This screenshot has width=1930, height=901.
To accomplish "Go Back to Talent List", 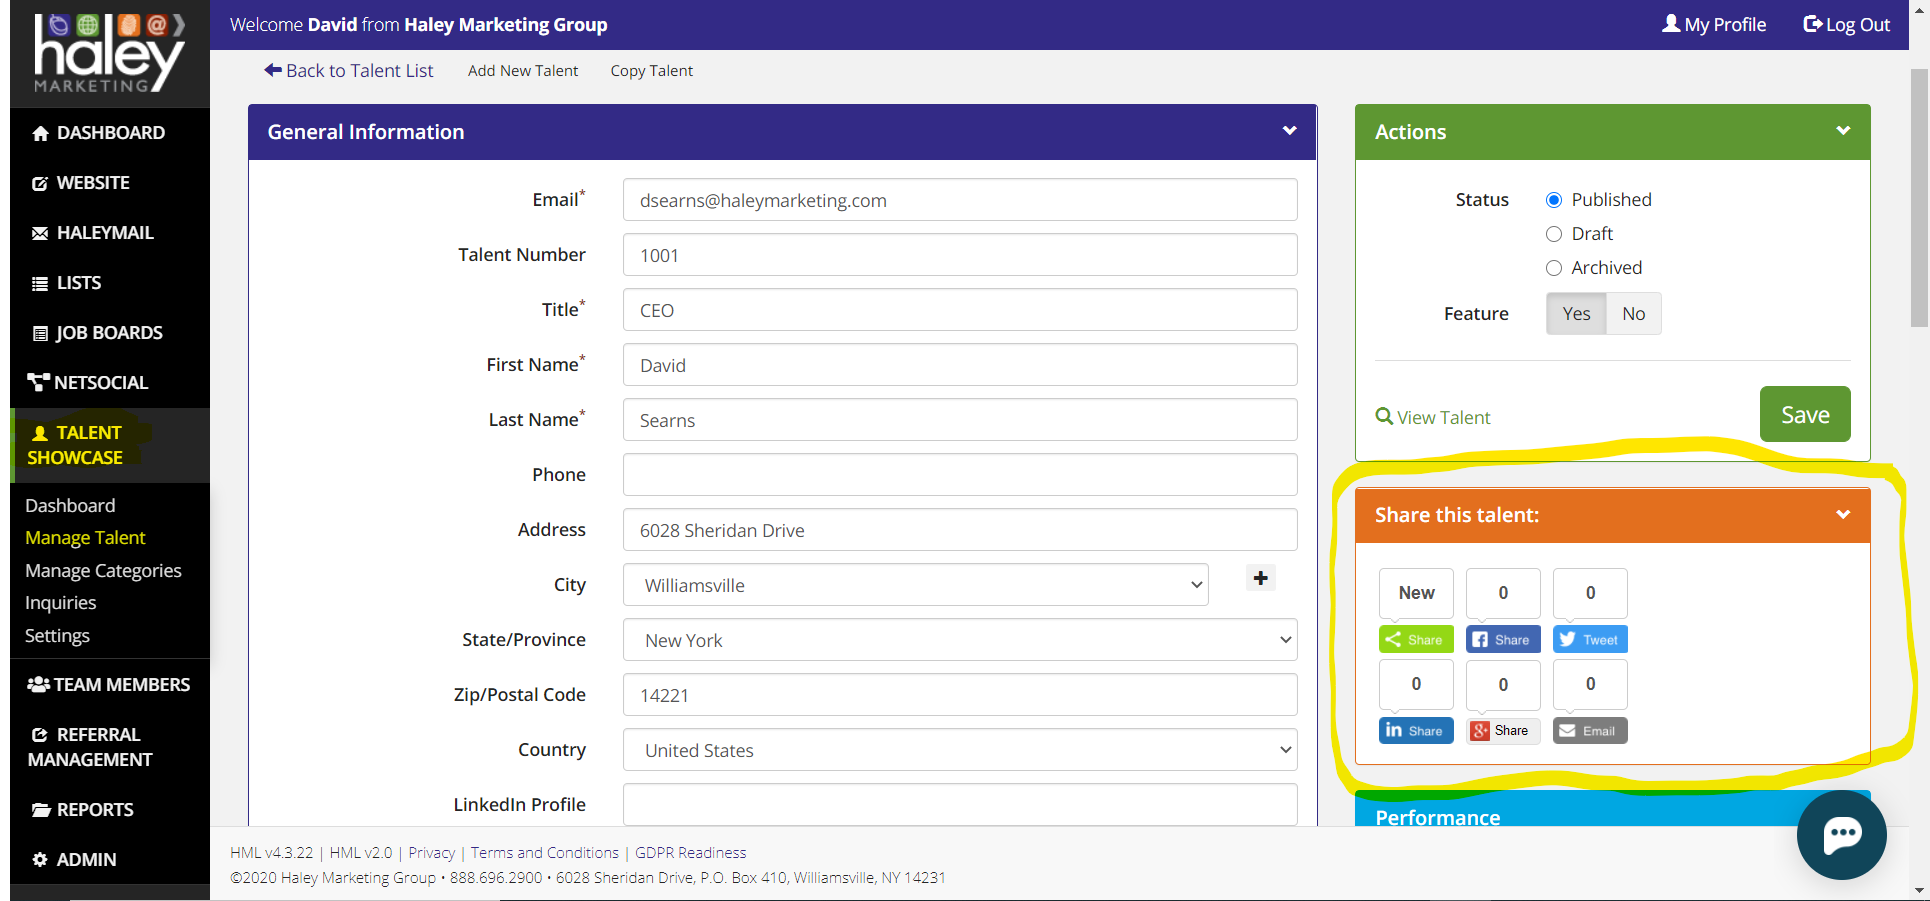I will 348,70.
